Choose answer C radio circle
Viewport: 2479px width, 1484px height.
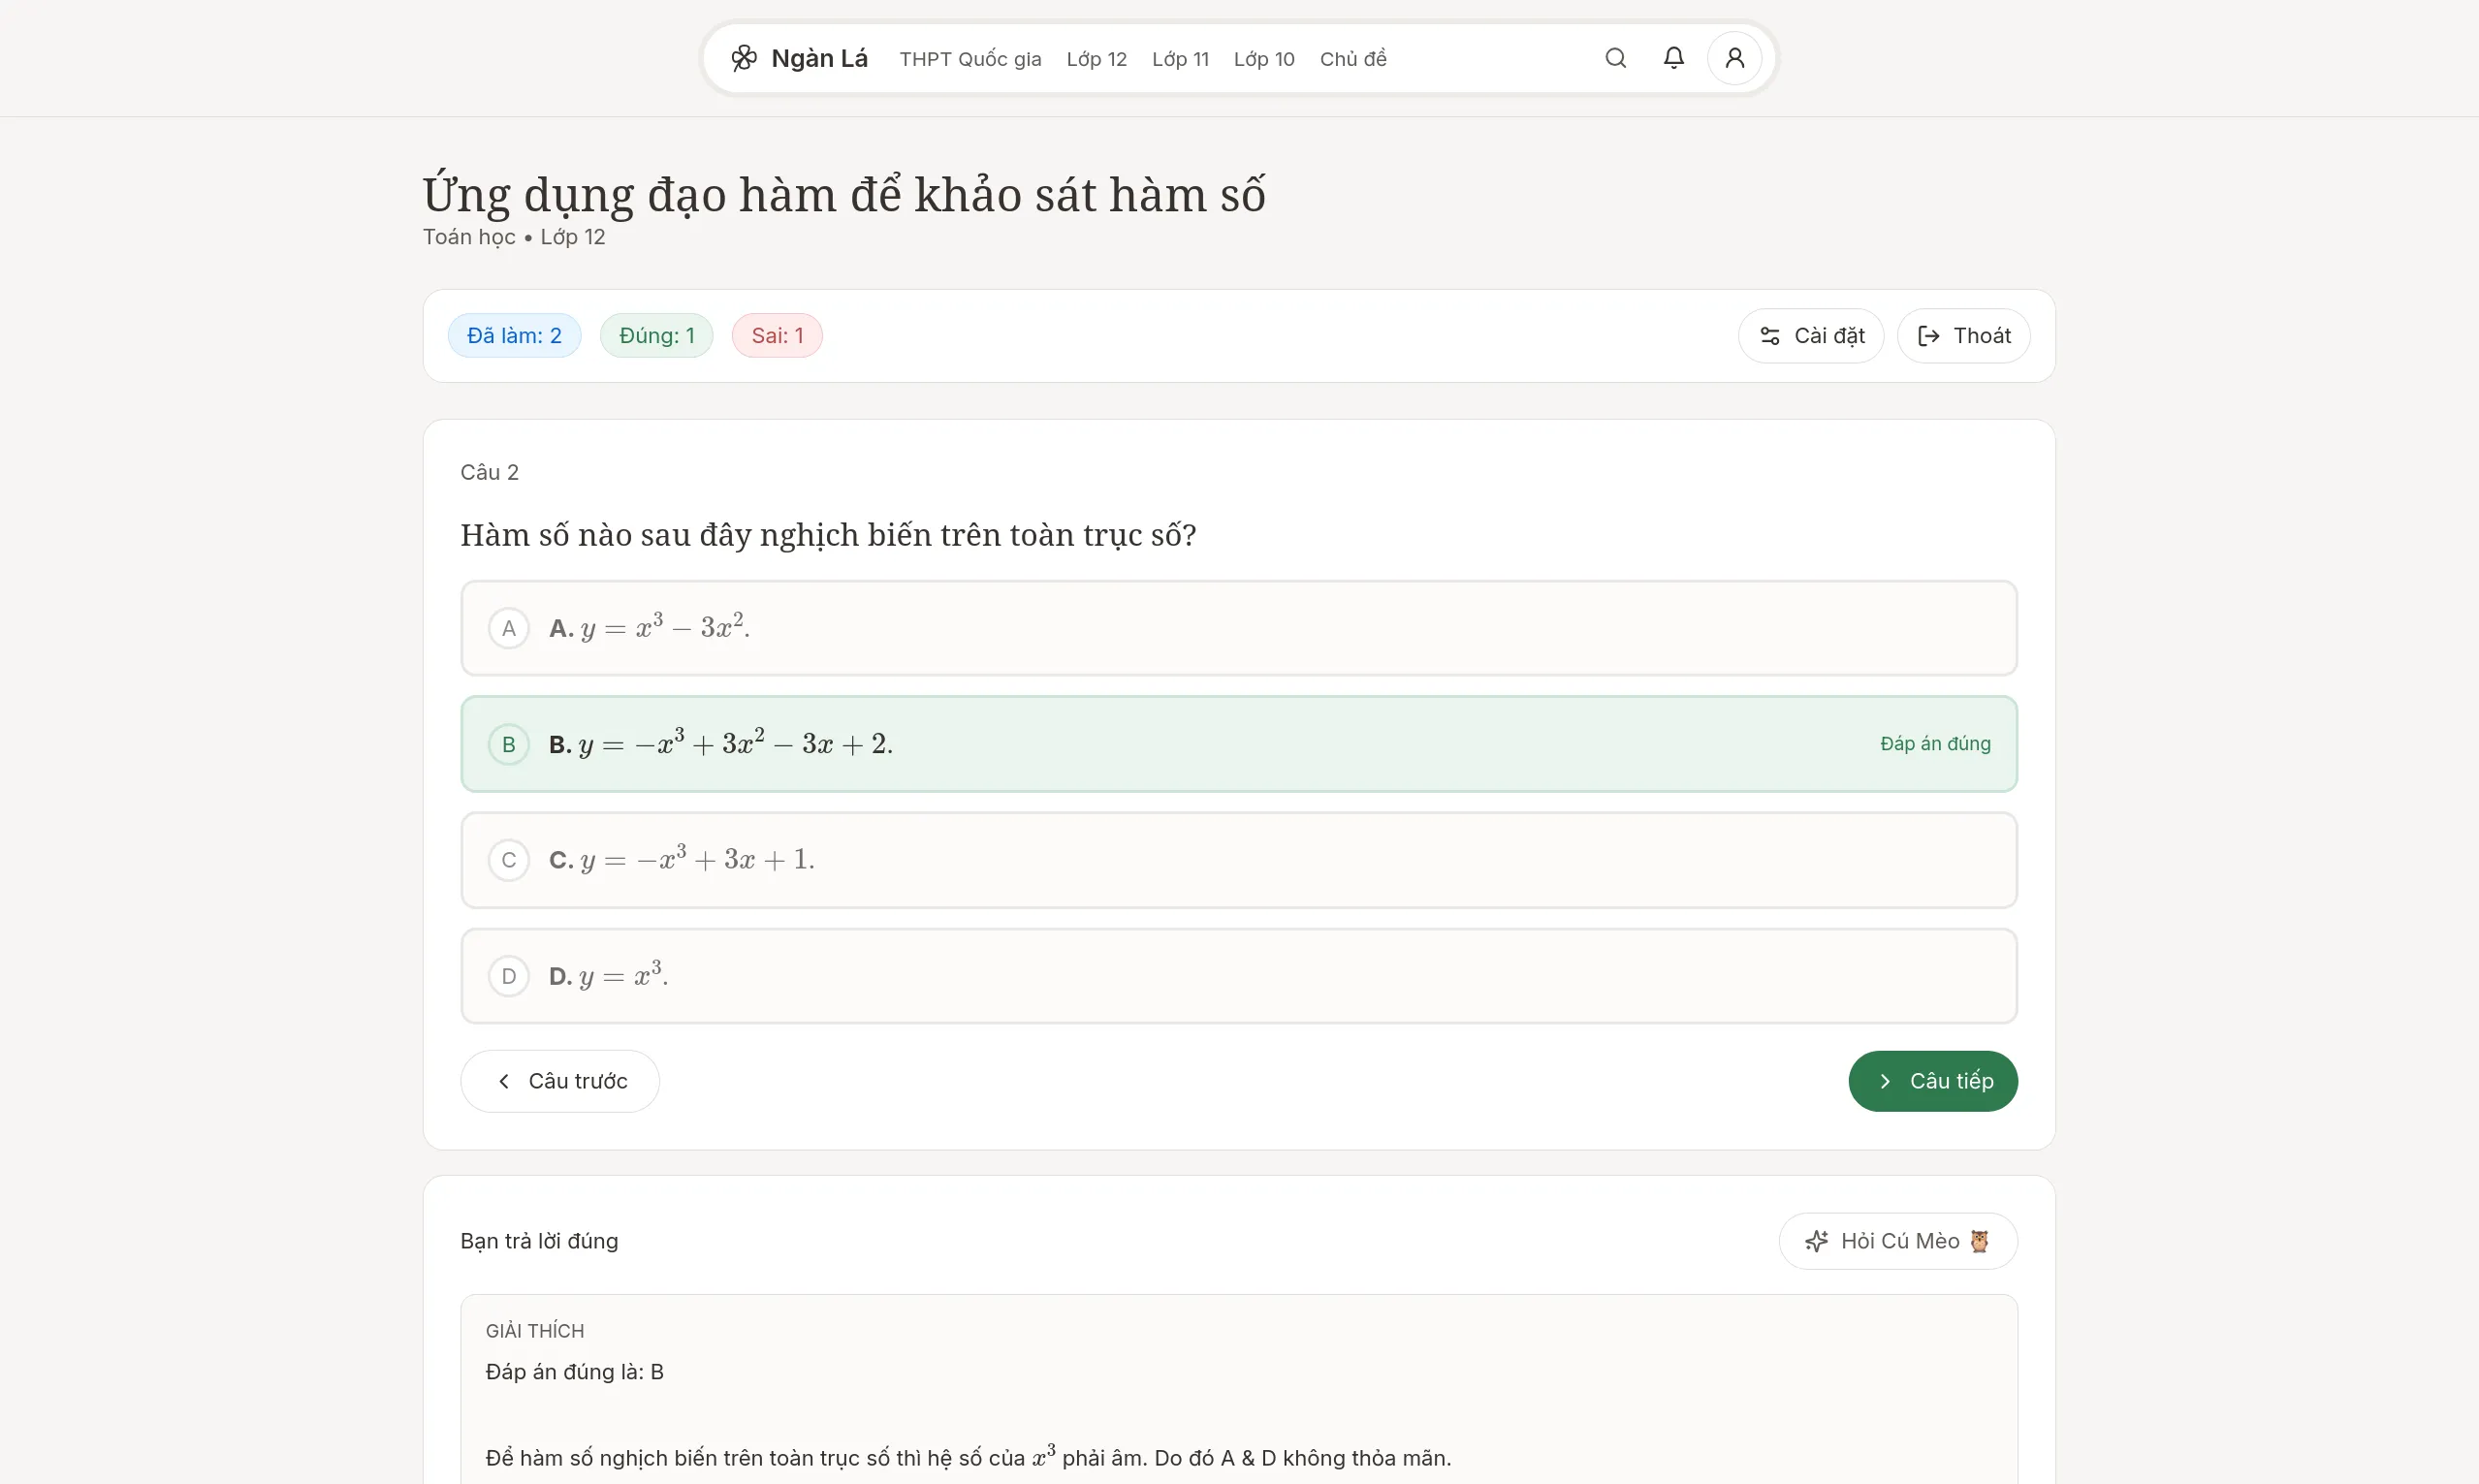[508, 860]
